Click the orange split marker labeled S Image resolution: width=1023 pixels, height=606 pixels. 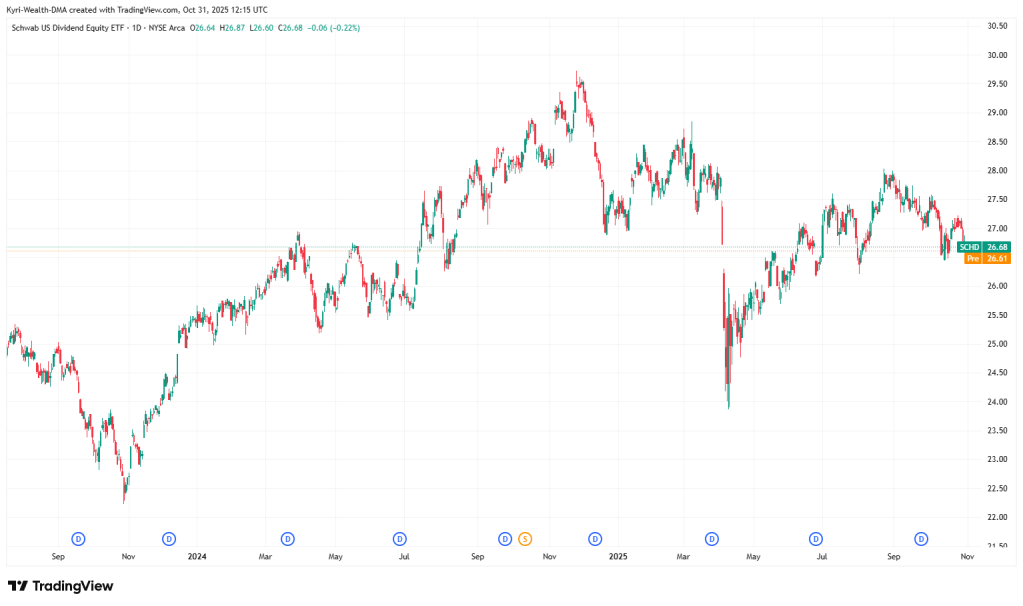point(524,539)
